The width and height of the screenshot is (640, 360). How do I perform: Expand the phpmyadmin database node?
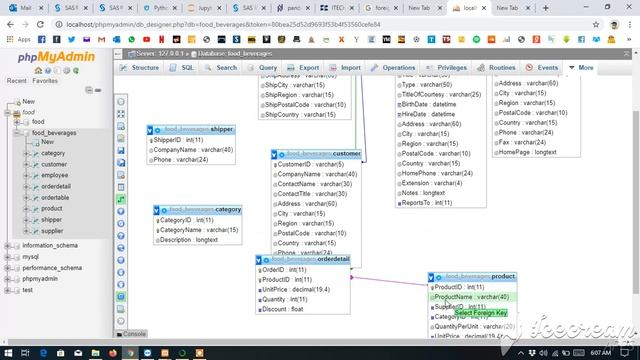(7, 279)
